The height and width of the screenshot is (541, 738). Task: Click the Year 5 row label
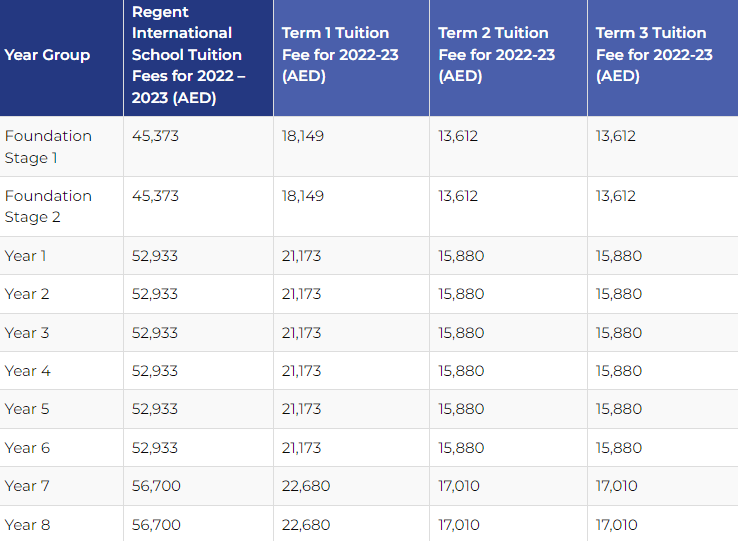[x=27, y=409]
